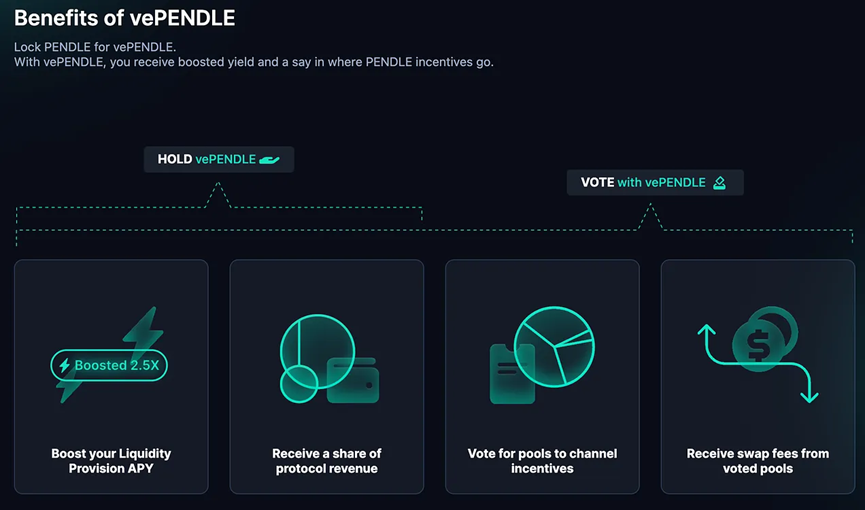This screenshot has height=510, width=865.
Task: Open the Vote for pools to channel incentives card
Action: tap(542, 376)
